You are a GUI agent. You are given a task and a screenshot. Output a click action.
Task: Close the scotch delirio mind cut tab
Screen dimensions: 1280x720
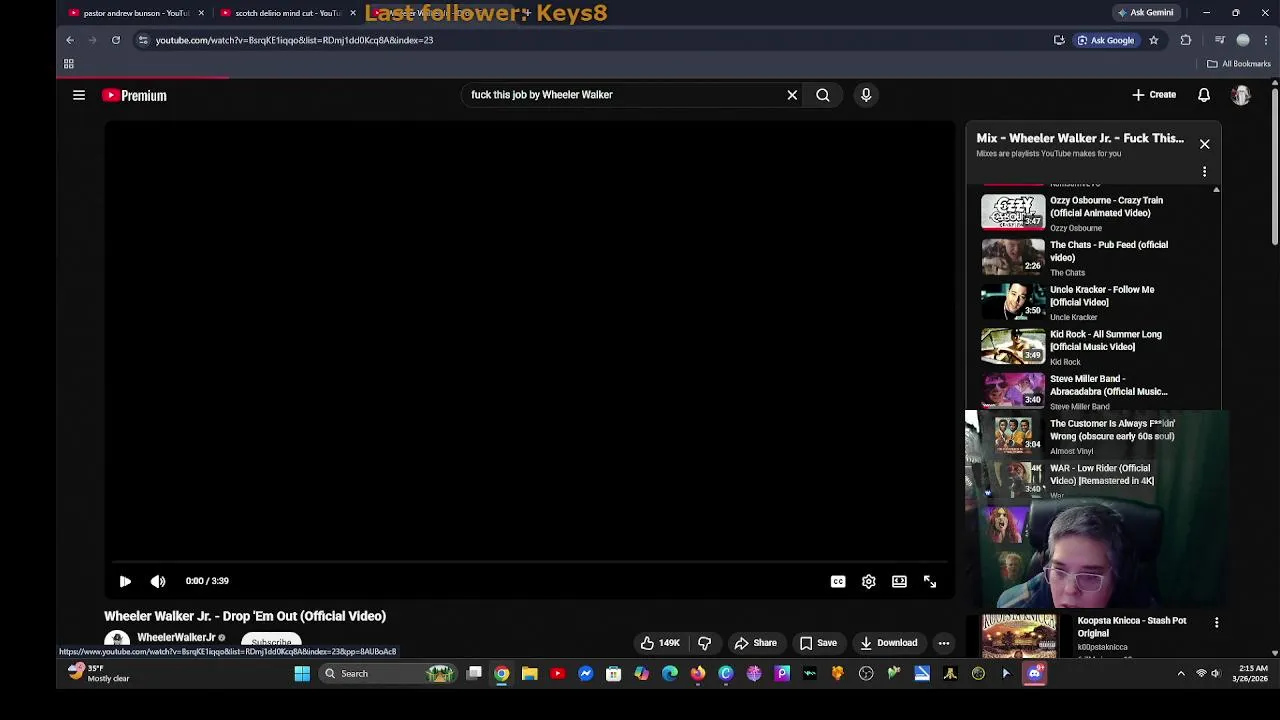click(353, 13)
